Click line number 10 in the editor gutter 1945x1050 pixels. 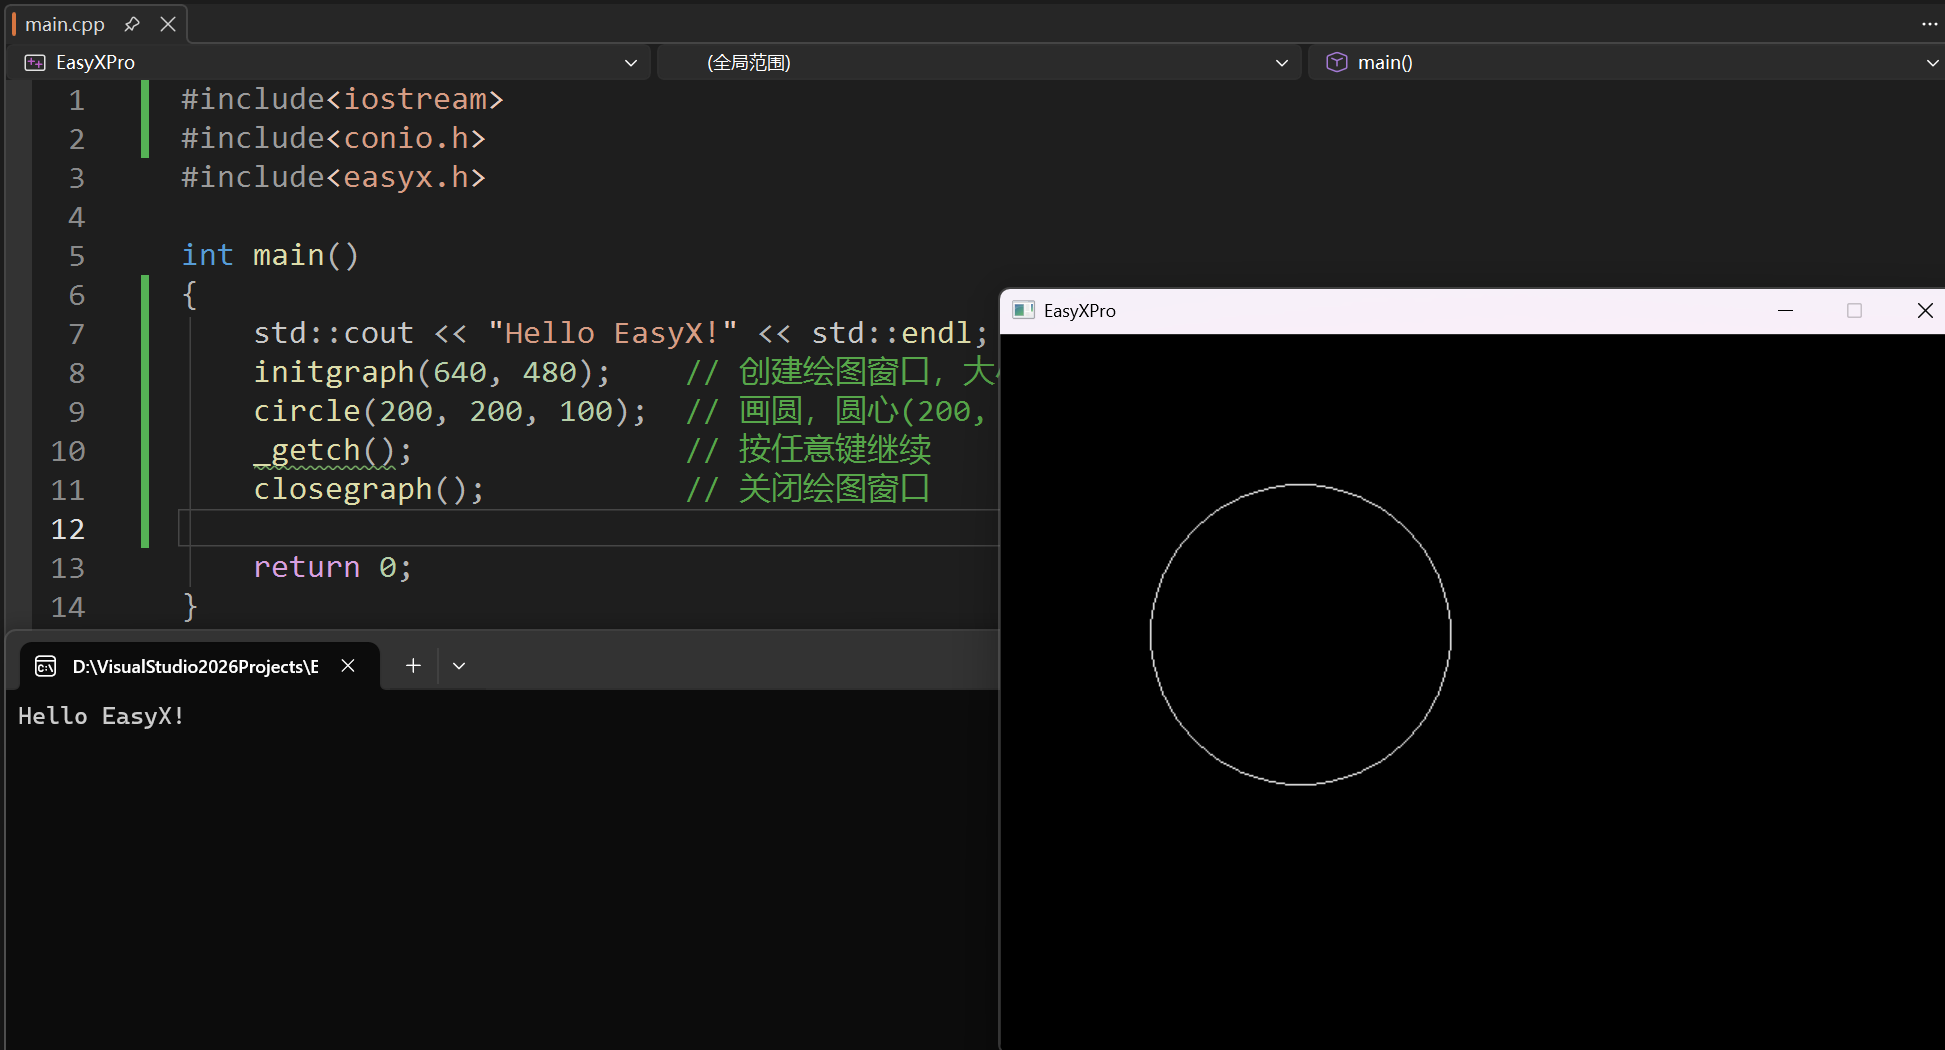click(68, 451)
